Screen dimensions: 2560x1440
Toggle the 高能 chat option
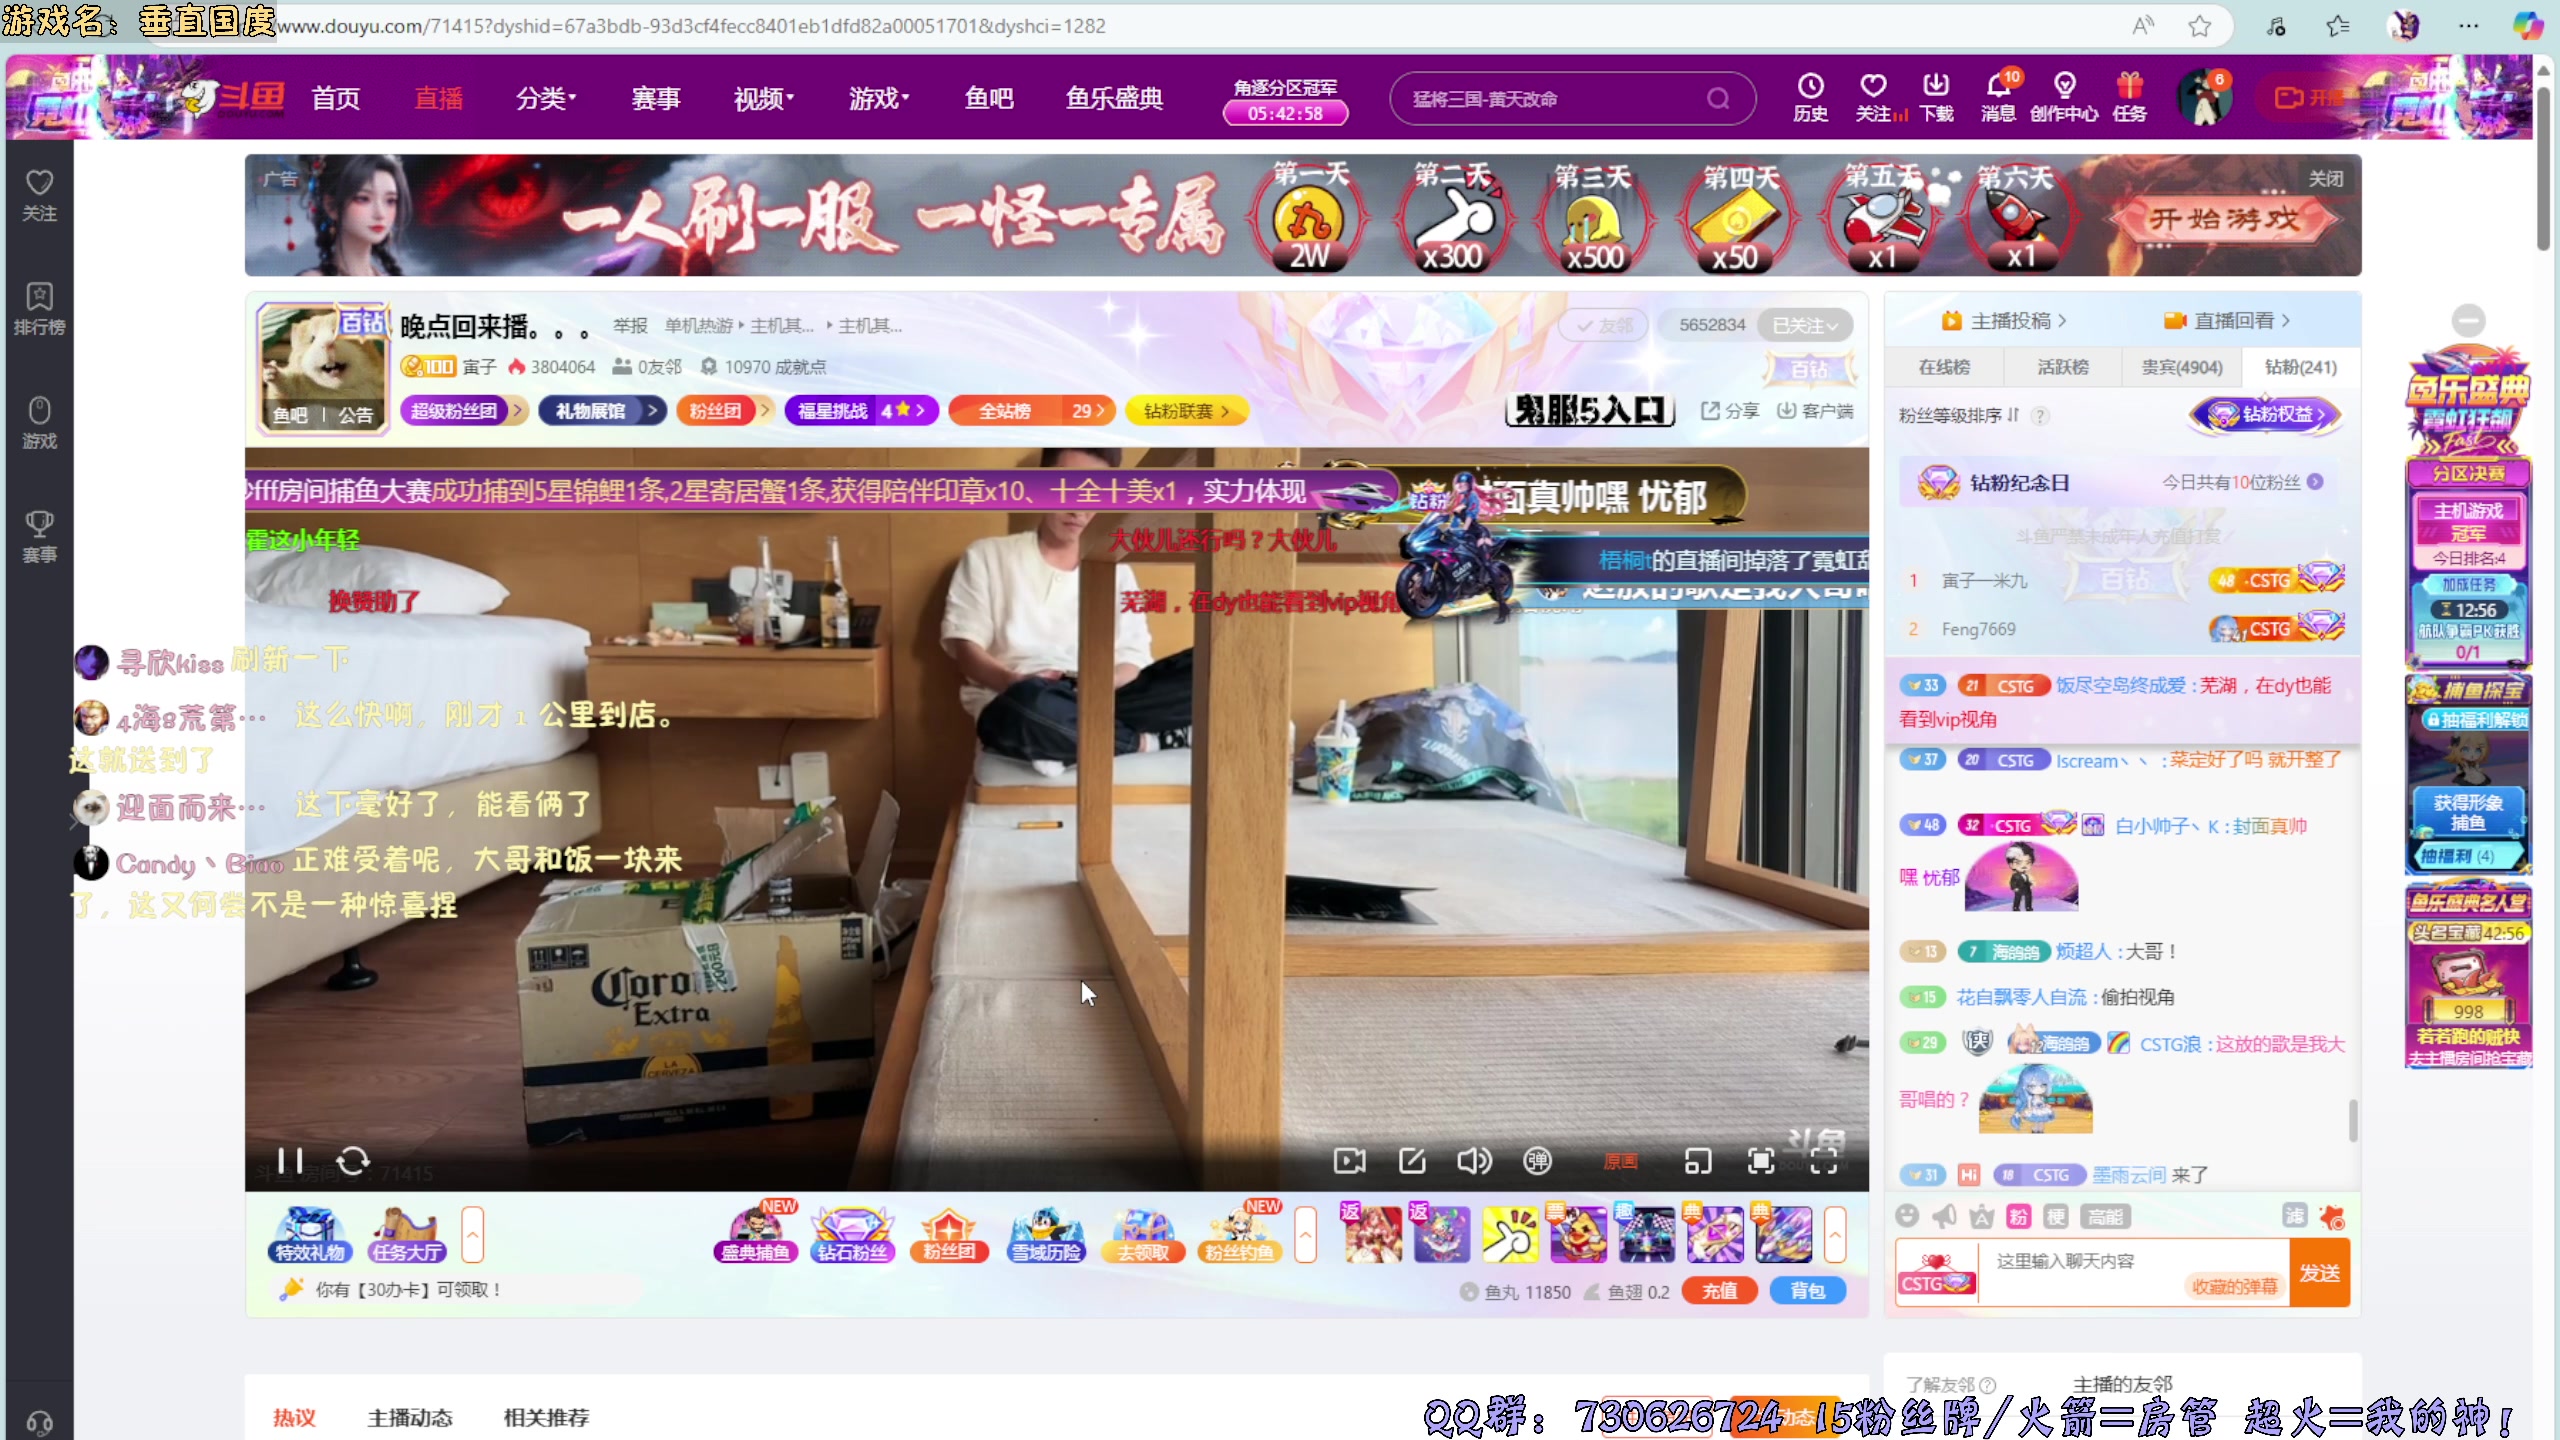pyautogui.click(x=2105, y=1216)
